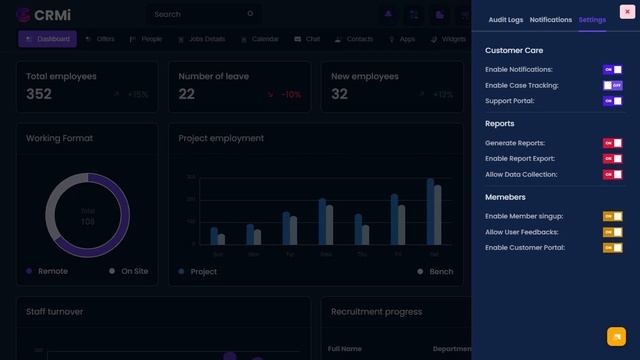Image resolution: width=640 pixels, height=360 pixels.
Task: Disable Allow User Feedbacks switch
Action: (613, 232)
